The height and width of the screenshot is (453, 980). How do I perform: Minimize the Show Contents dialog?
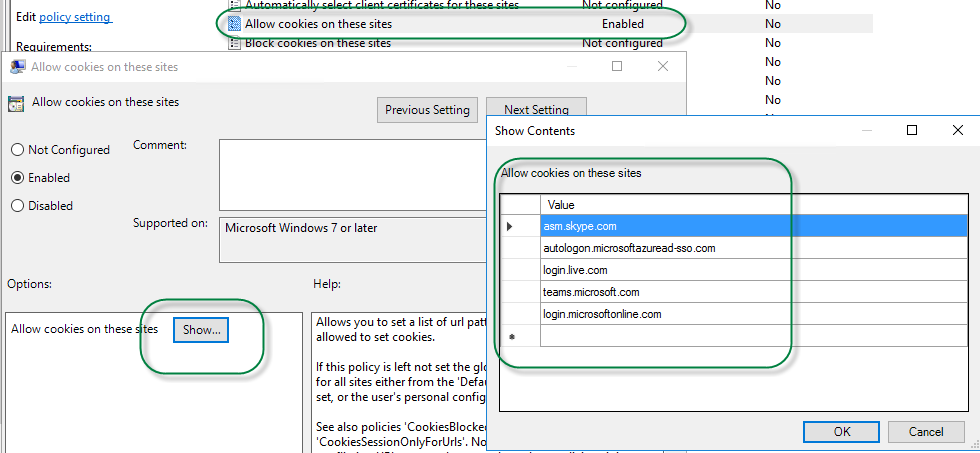click(866, 130)
